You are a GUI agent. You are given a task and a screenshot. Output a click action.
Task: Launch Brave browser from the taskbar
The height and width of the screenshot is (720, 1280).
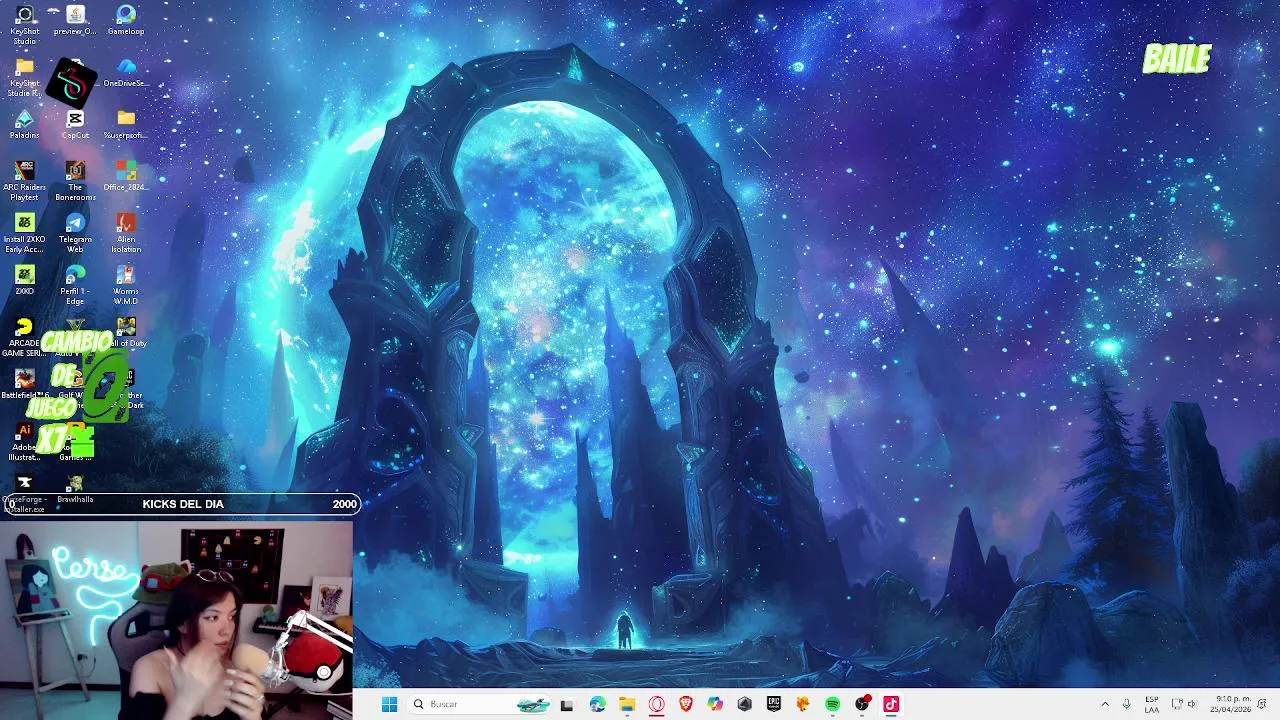(x=686, y=704)
